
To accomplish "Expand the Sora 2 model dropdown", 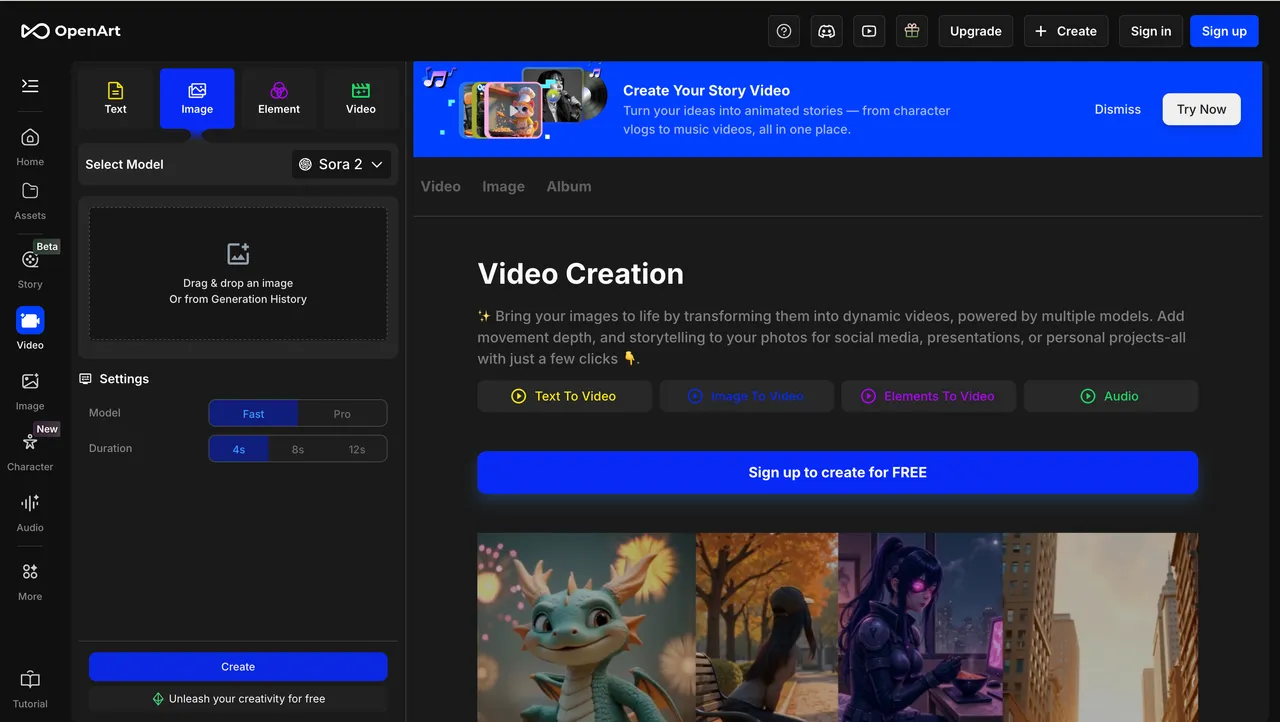I will tap(341, 165).
